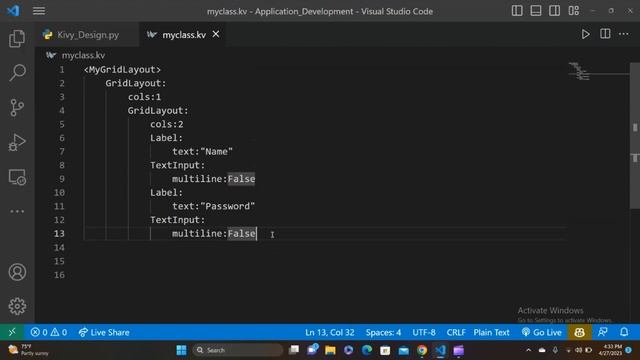
Task: Start Live Share session
Action: 104,332
